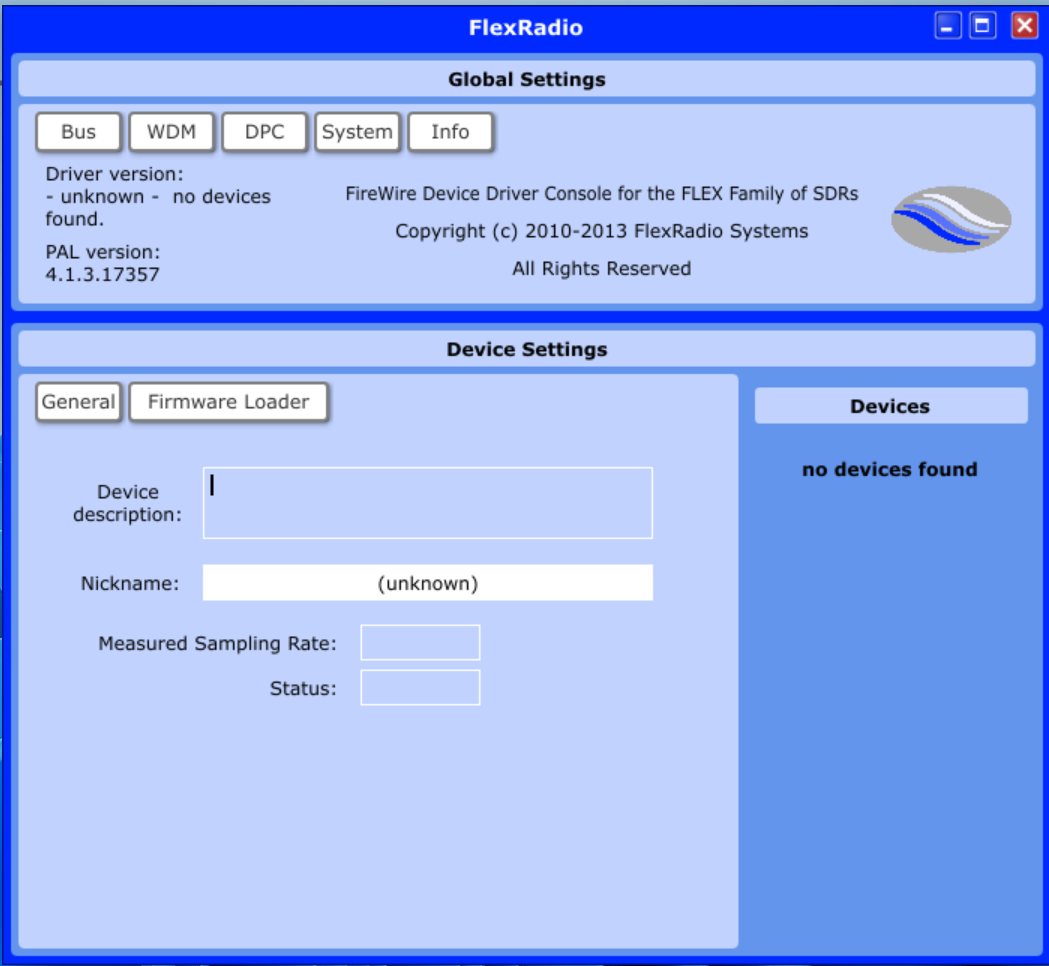Viewport: 1049px width, 966px height.
Task: Open the System tab
Action: click(357, 132)
